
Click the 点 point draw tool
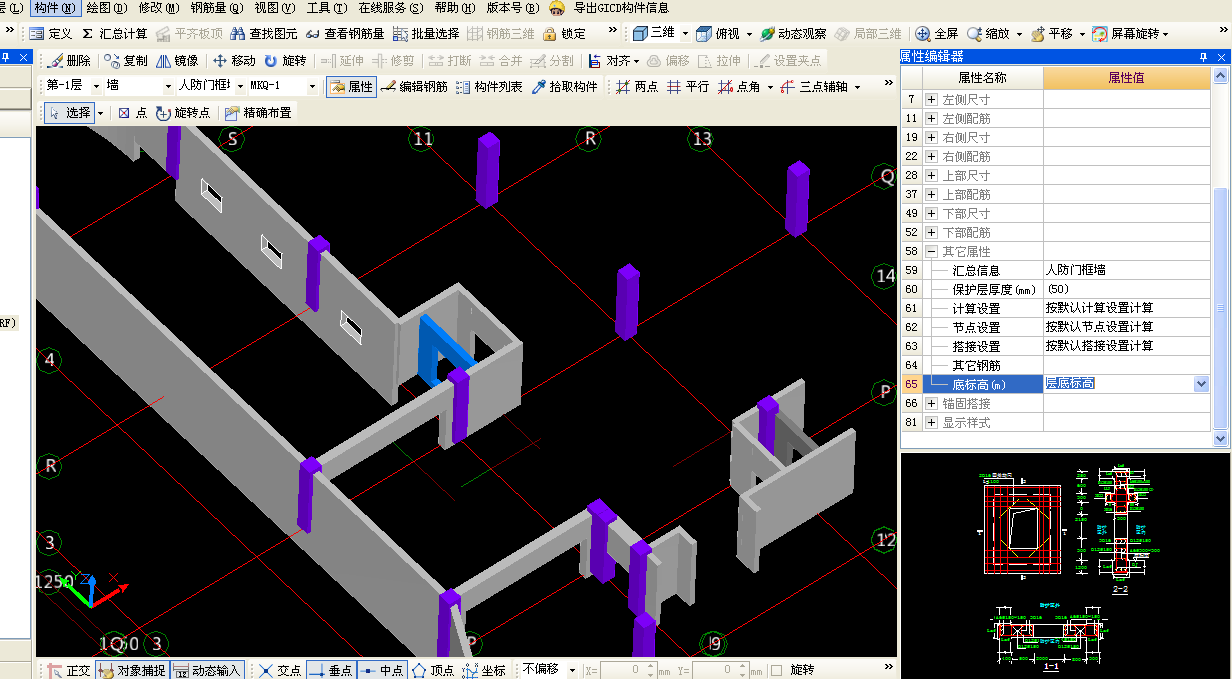pyautogui.click(x=132, y=113)
